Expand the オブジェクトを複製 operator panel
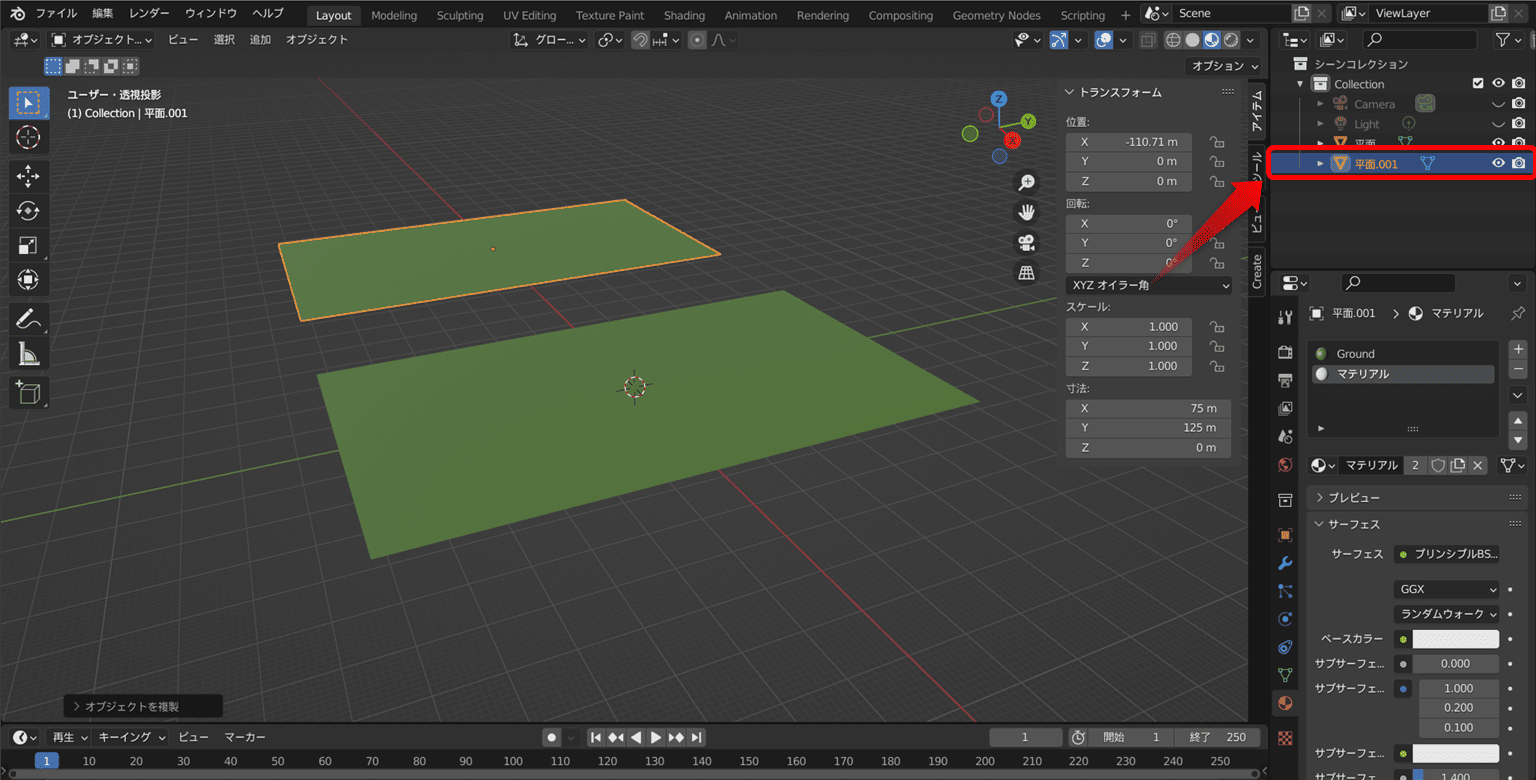 click(143, 706)
